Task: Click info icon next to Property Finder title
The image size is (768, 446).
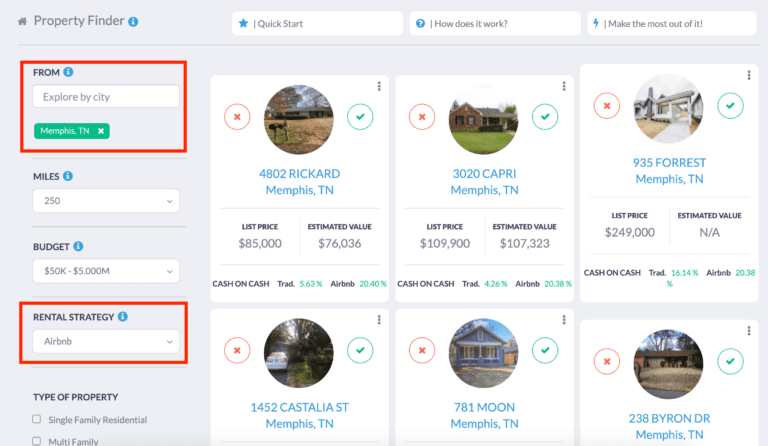Action: click(x=134, y=21)
